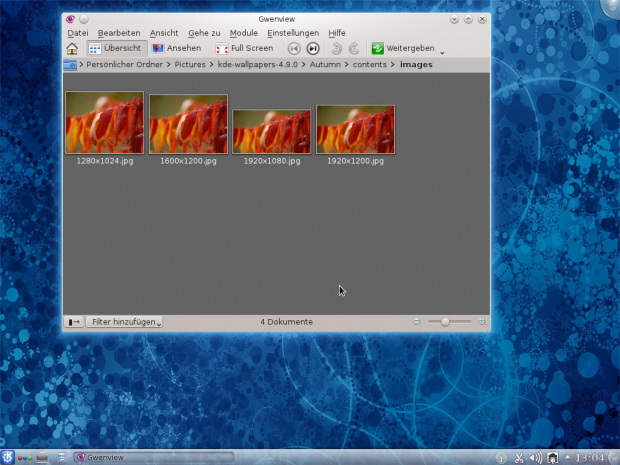Screen dimensions: 620x465
Task: Click the Weitergeben share button
Action: 404,48
